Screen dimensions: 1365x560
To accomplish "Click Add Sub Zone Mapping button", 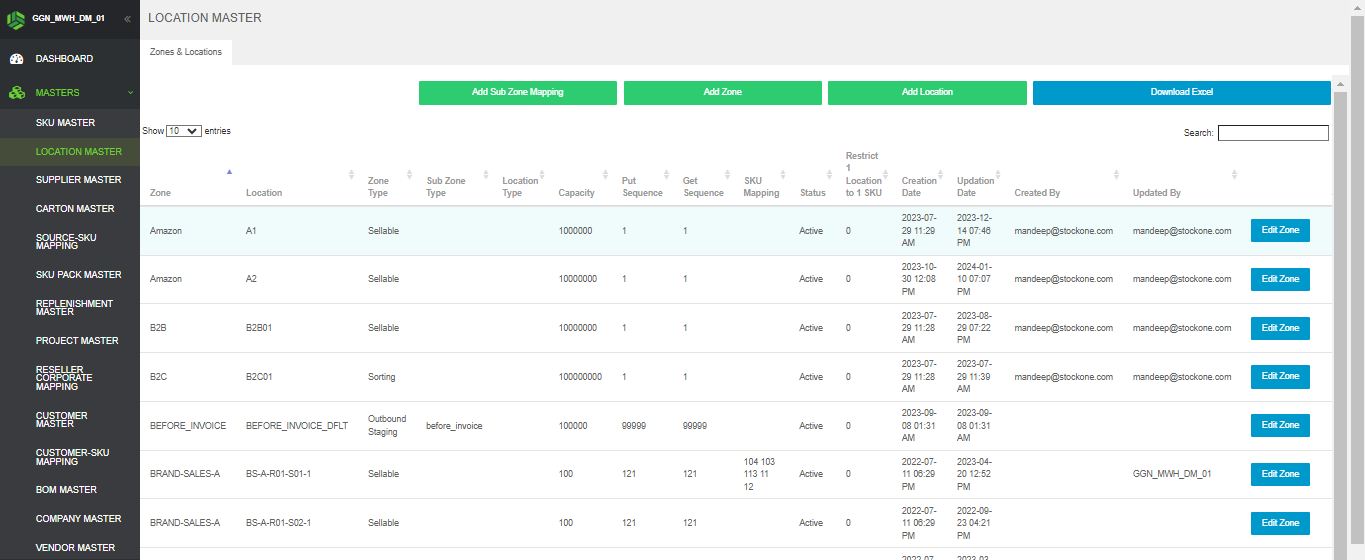I will pyautogui.click(x=517, y=93).
